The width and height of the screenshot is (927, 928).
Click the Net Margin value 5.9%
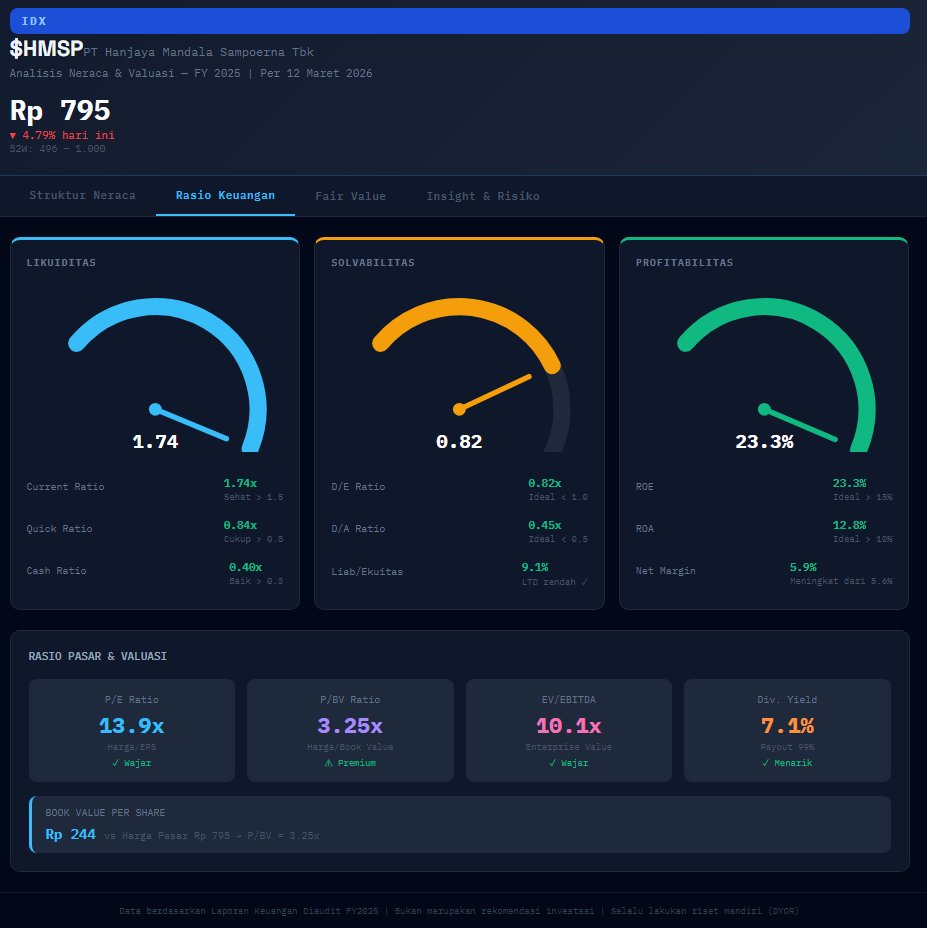pyautogui.click(x=803, y=567)
